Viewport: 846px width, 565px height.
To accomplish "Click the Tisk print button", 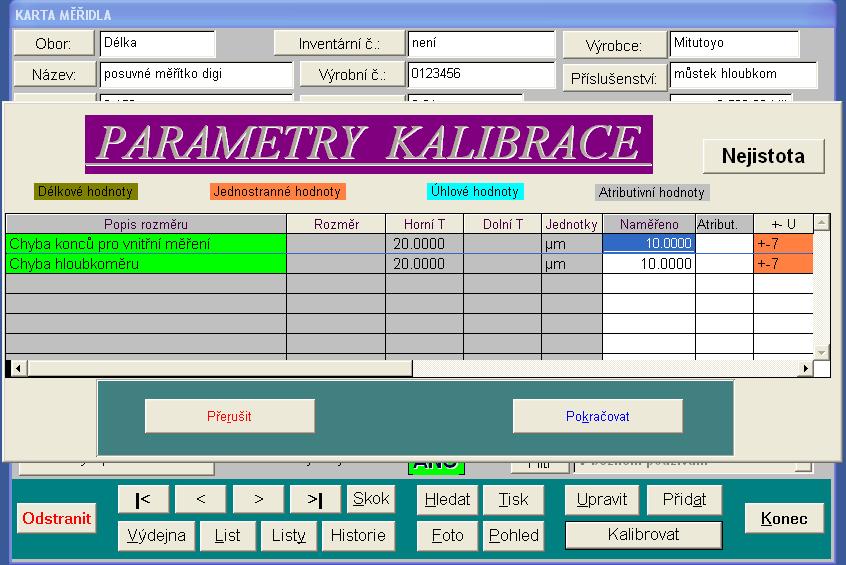I will (513, 500).
